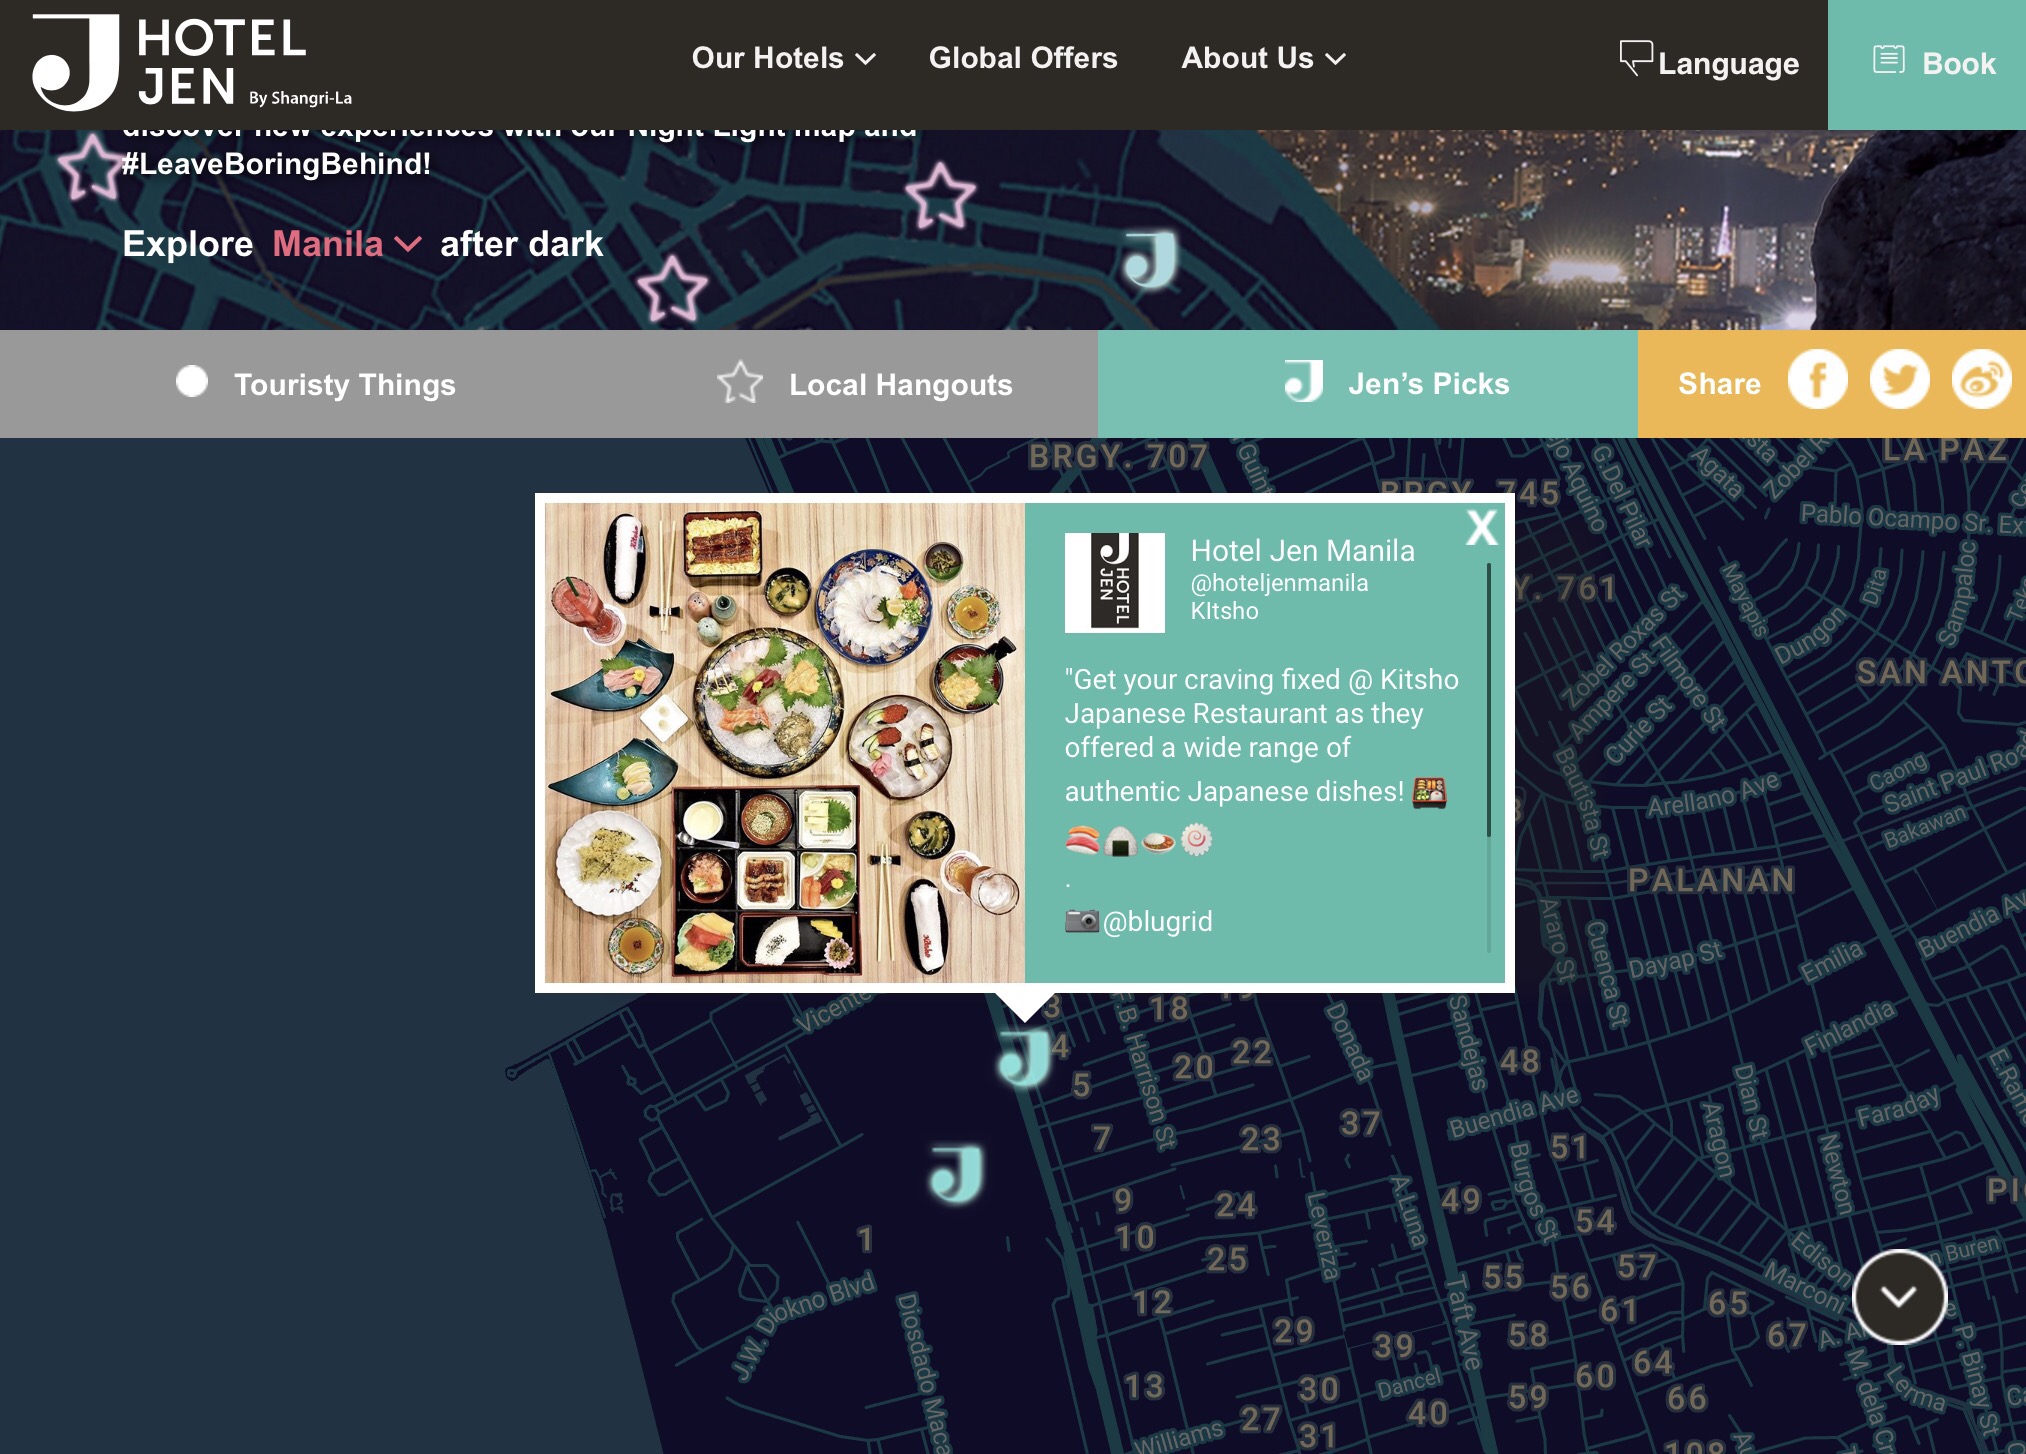Screen dimensions: 2026x1454
Task: Click the lower J marker near Diokno Blvd
Action: (x=957, y=1173)
